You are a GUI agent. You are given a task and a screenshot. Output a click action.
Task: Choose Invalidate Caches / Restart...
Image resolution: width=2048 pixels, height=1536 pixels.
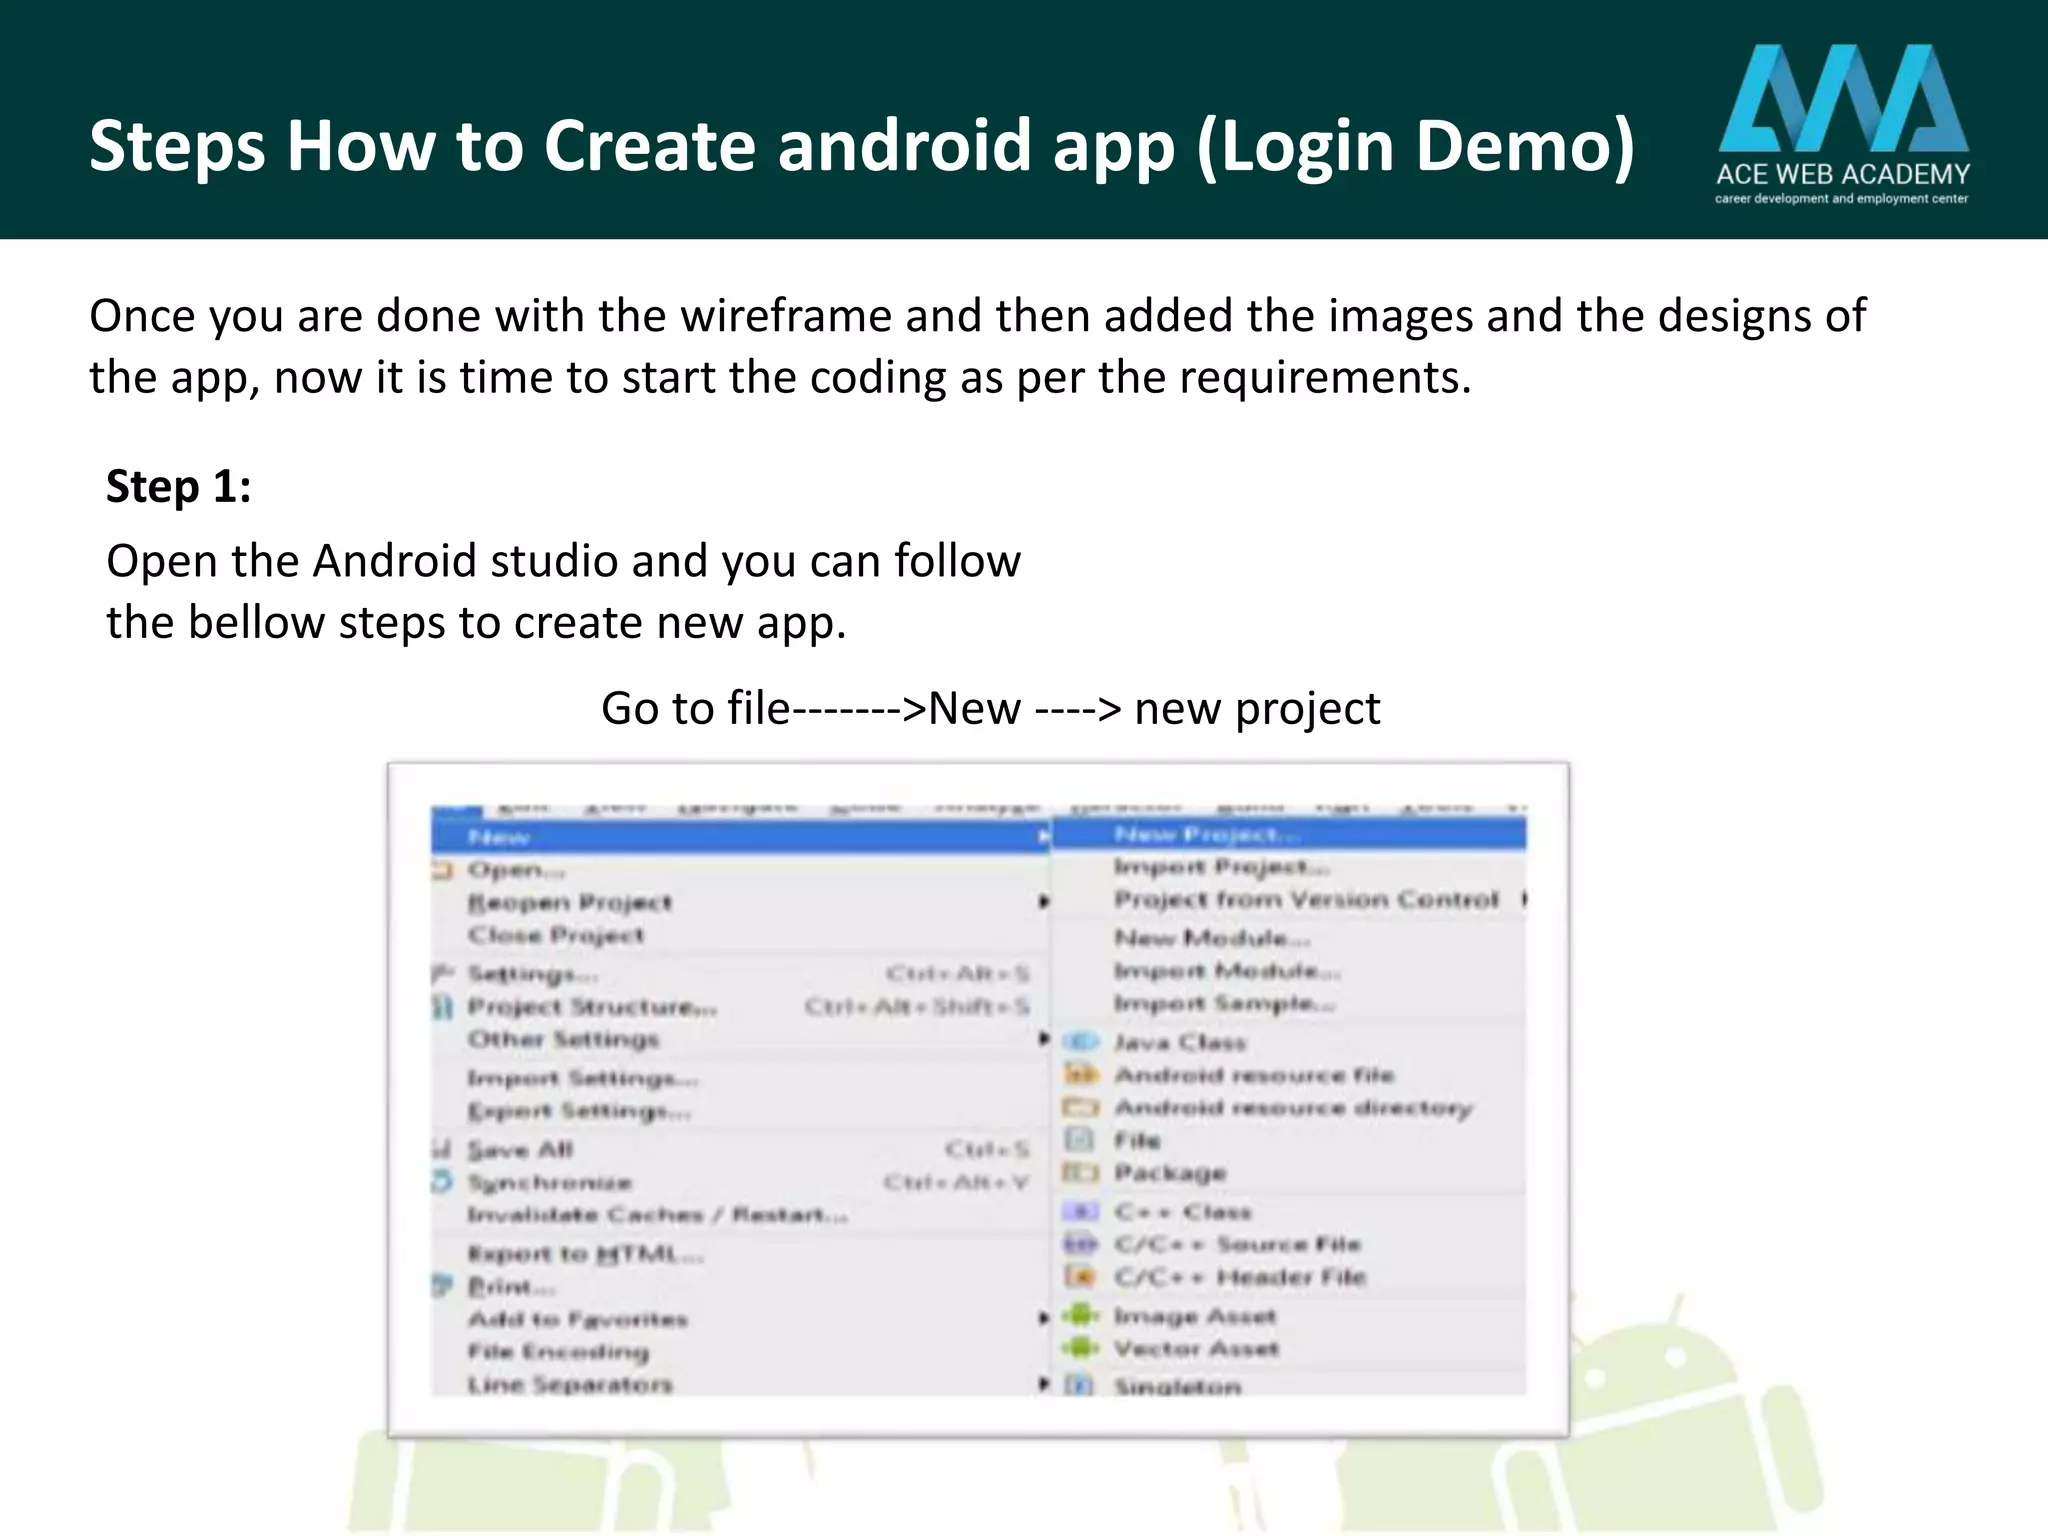coord(740,1215)
